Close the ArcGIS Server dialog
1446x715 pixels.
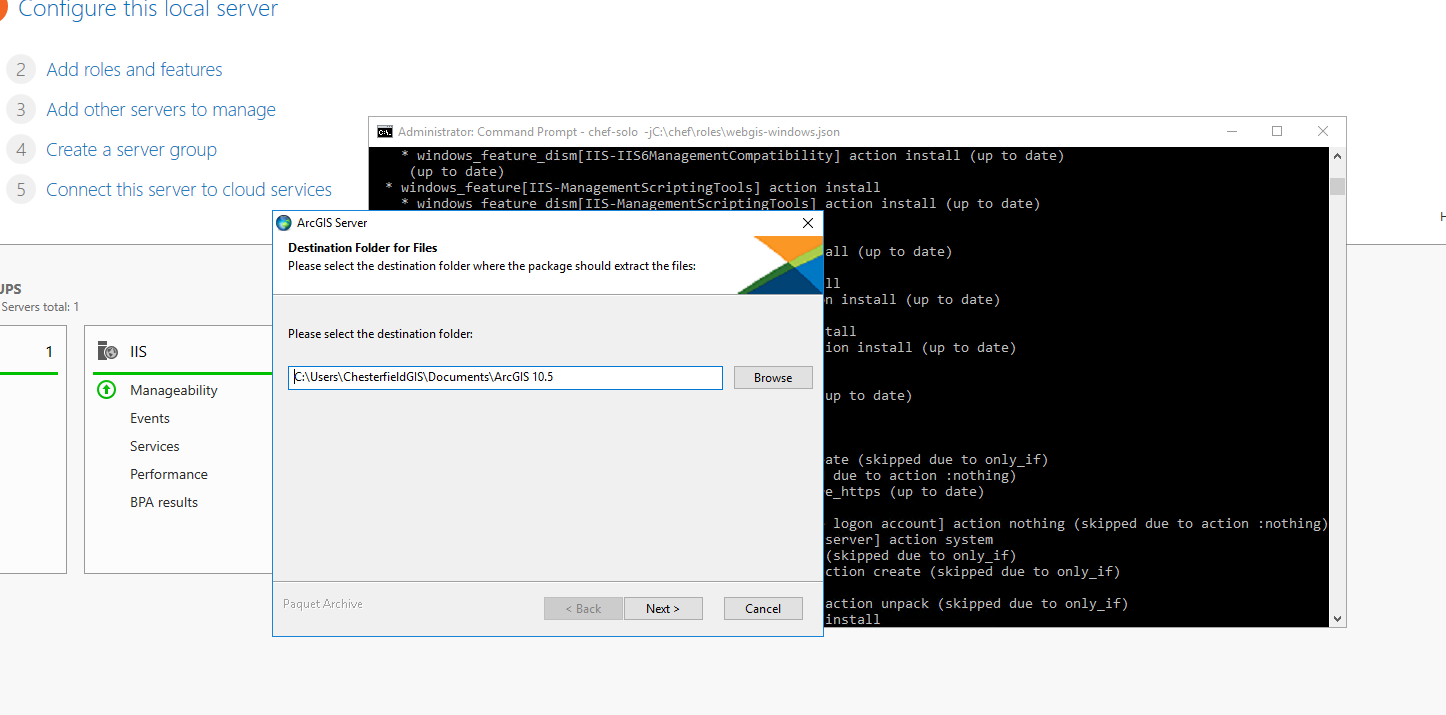point(808,223)
